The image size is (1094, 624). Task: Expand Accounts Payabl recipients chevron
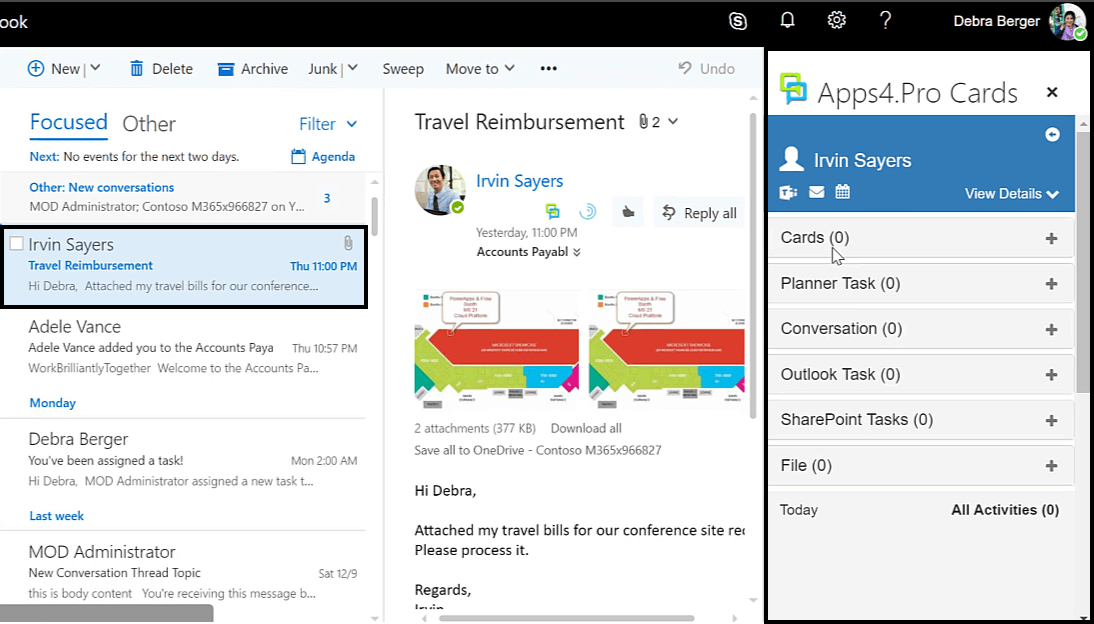pos(577,252)
